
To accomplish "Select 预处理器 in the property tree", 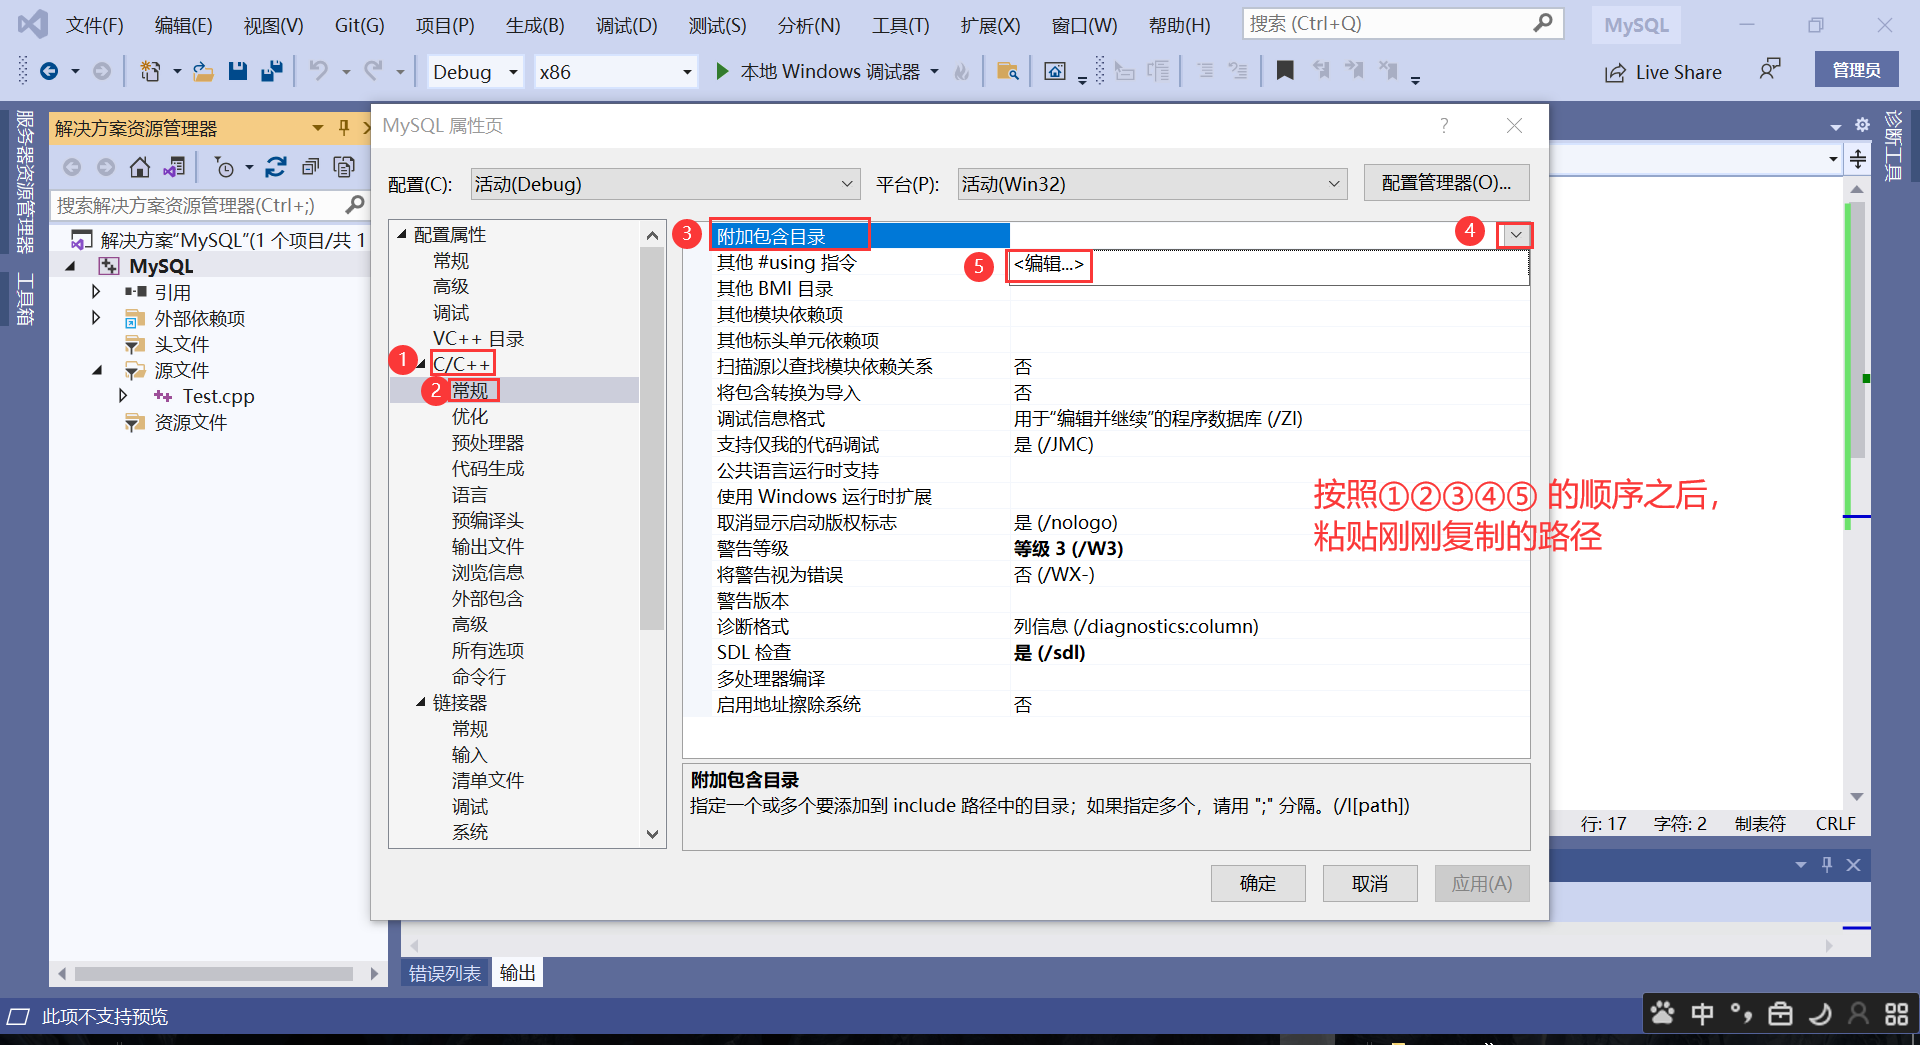I will pyautogui.click(x=488, y=442).
